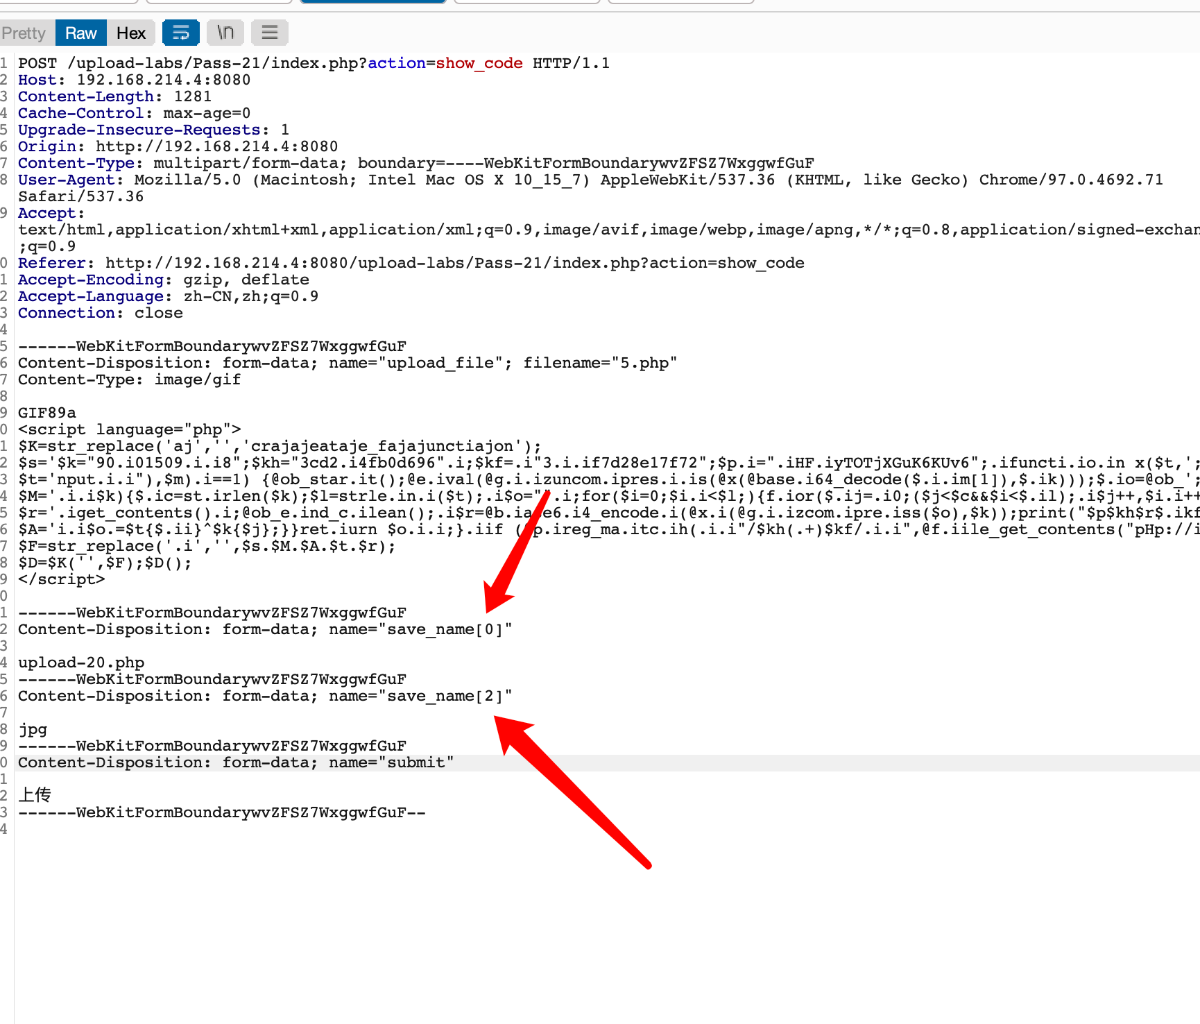
Task: Toggle the word wrap icon
Action: (181, 33)
